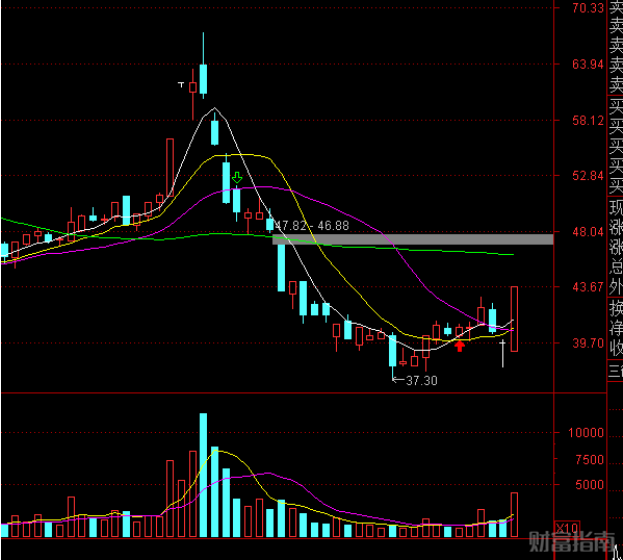The height and width of the screenshot is (560, 623).
Task: Click the 外 row in the quote panel
Action: 615,287
